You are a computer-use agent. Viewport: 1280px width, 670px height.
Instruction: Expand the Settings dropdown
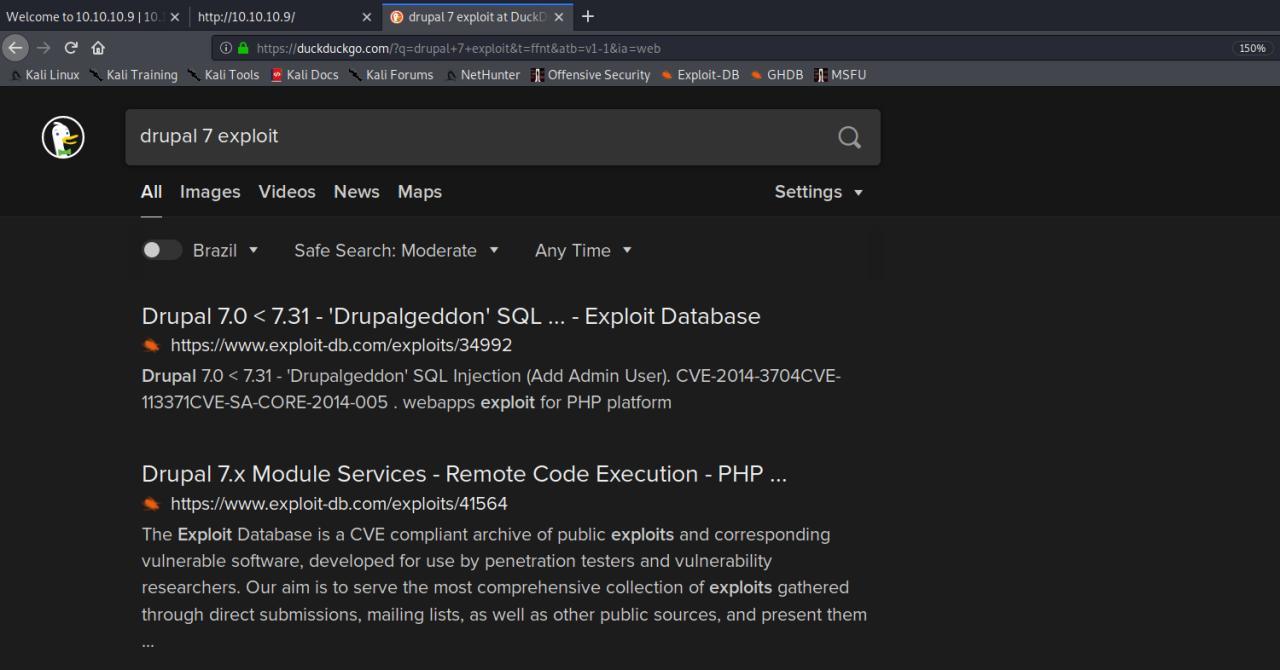point(818,192)
